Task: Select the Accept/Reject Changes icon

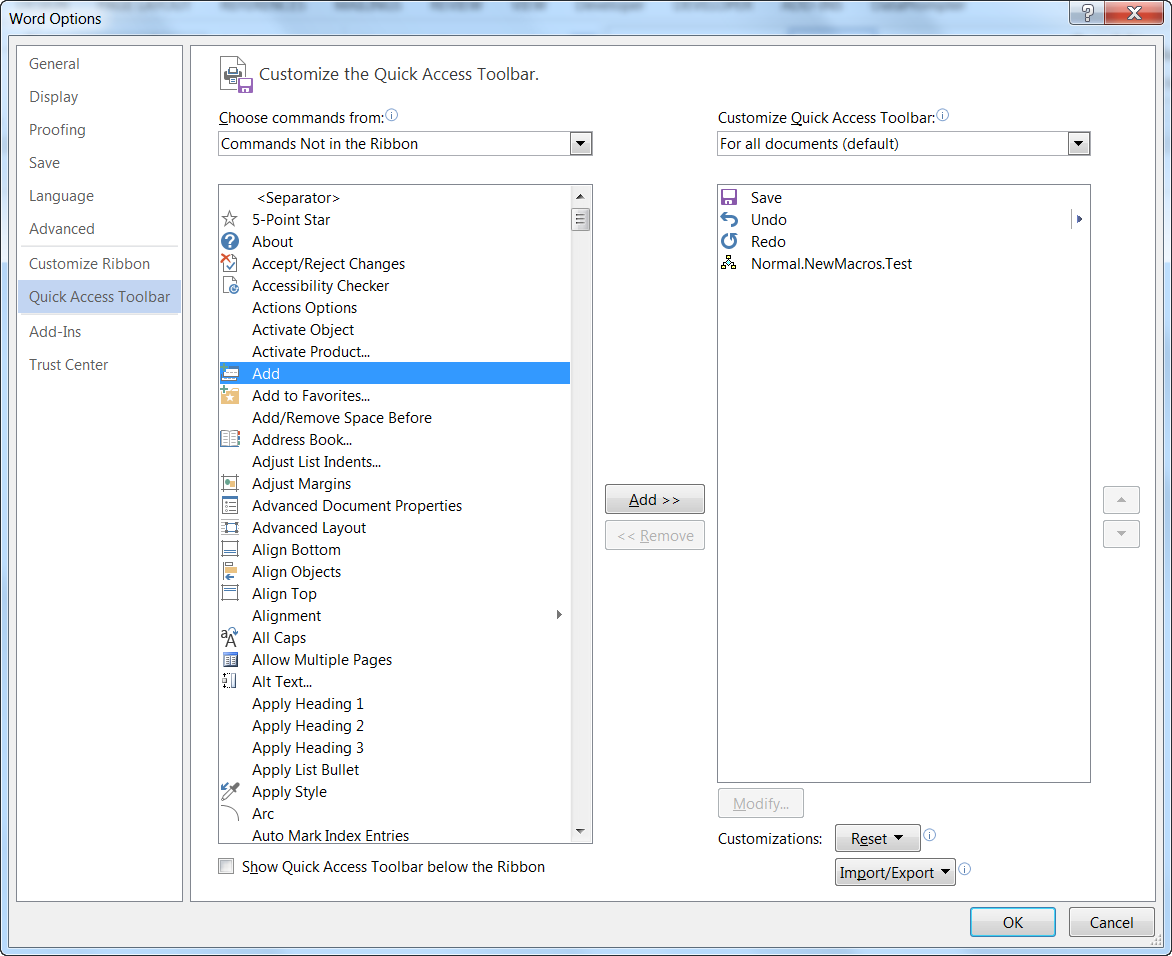Action: point(229,263)
